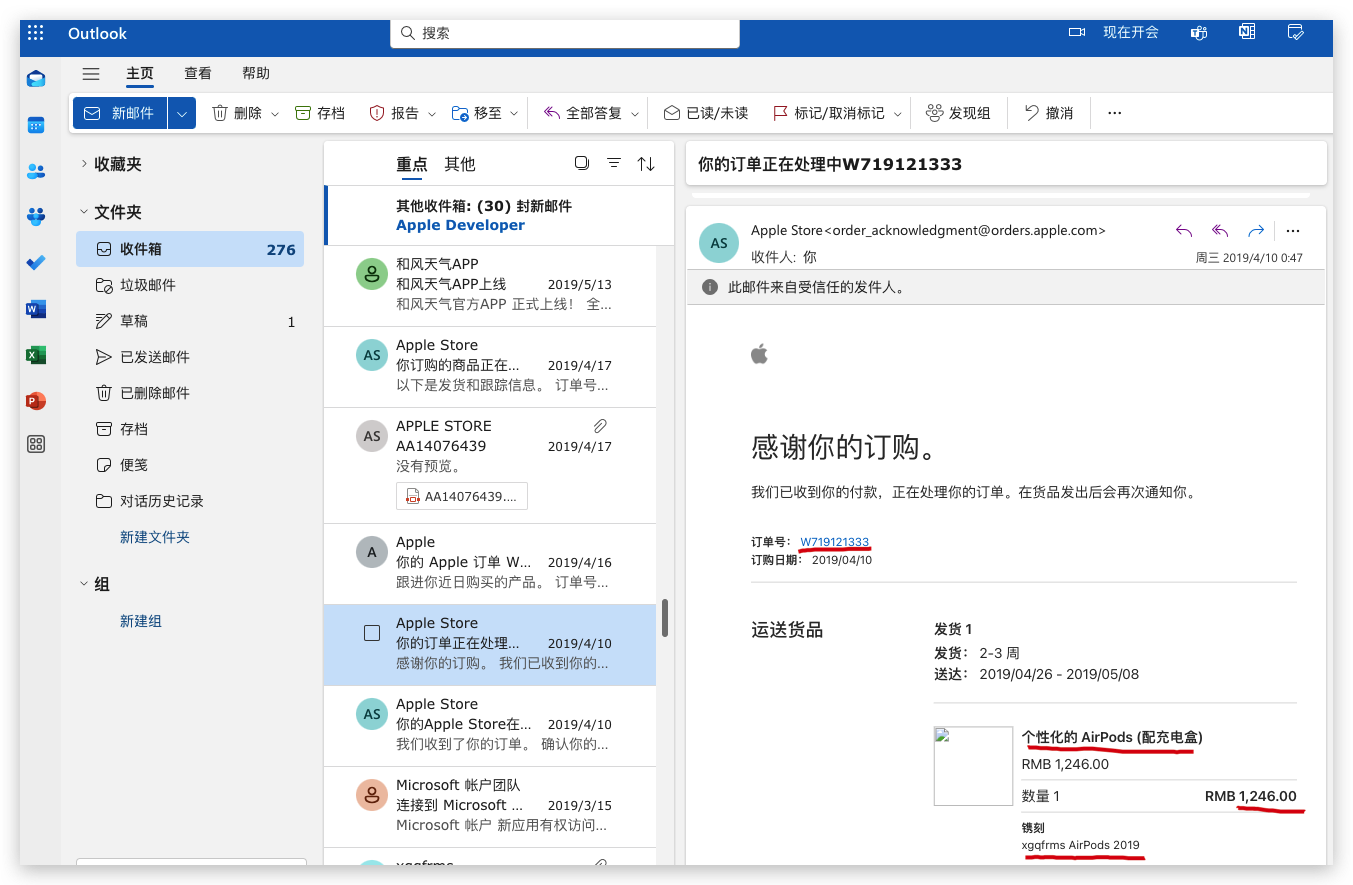Open People in the left app rail
This screenshot has height=885, width=1353.
point(36,171)
